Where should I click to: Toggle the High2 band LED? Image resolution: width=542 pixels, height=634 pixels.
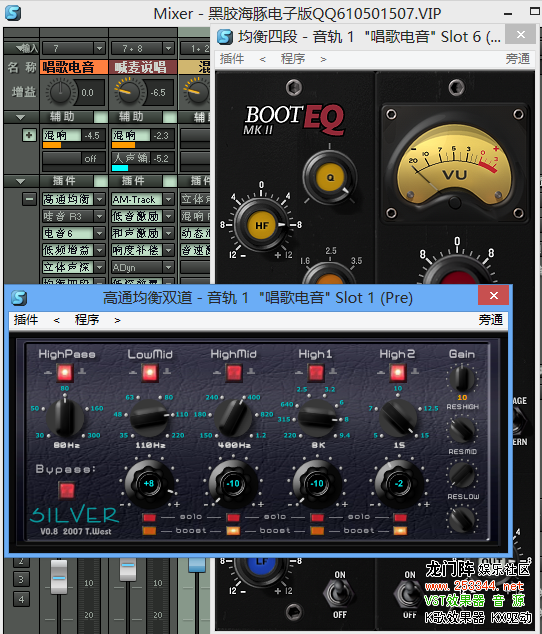pos(398,373)
